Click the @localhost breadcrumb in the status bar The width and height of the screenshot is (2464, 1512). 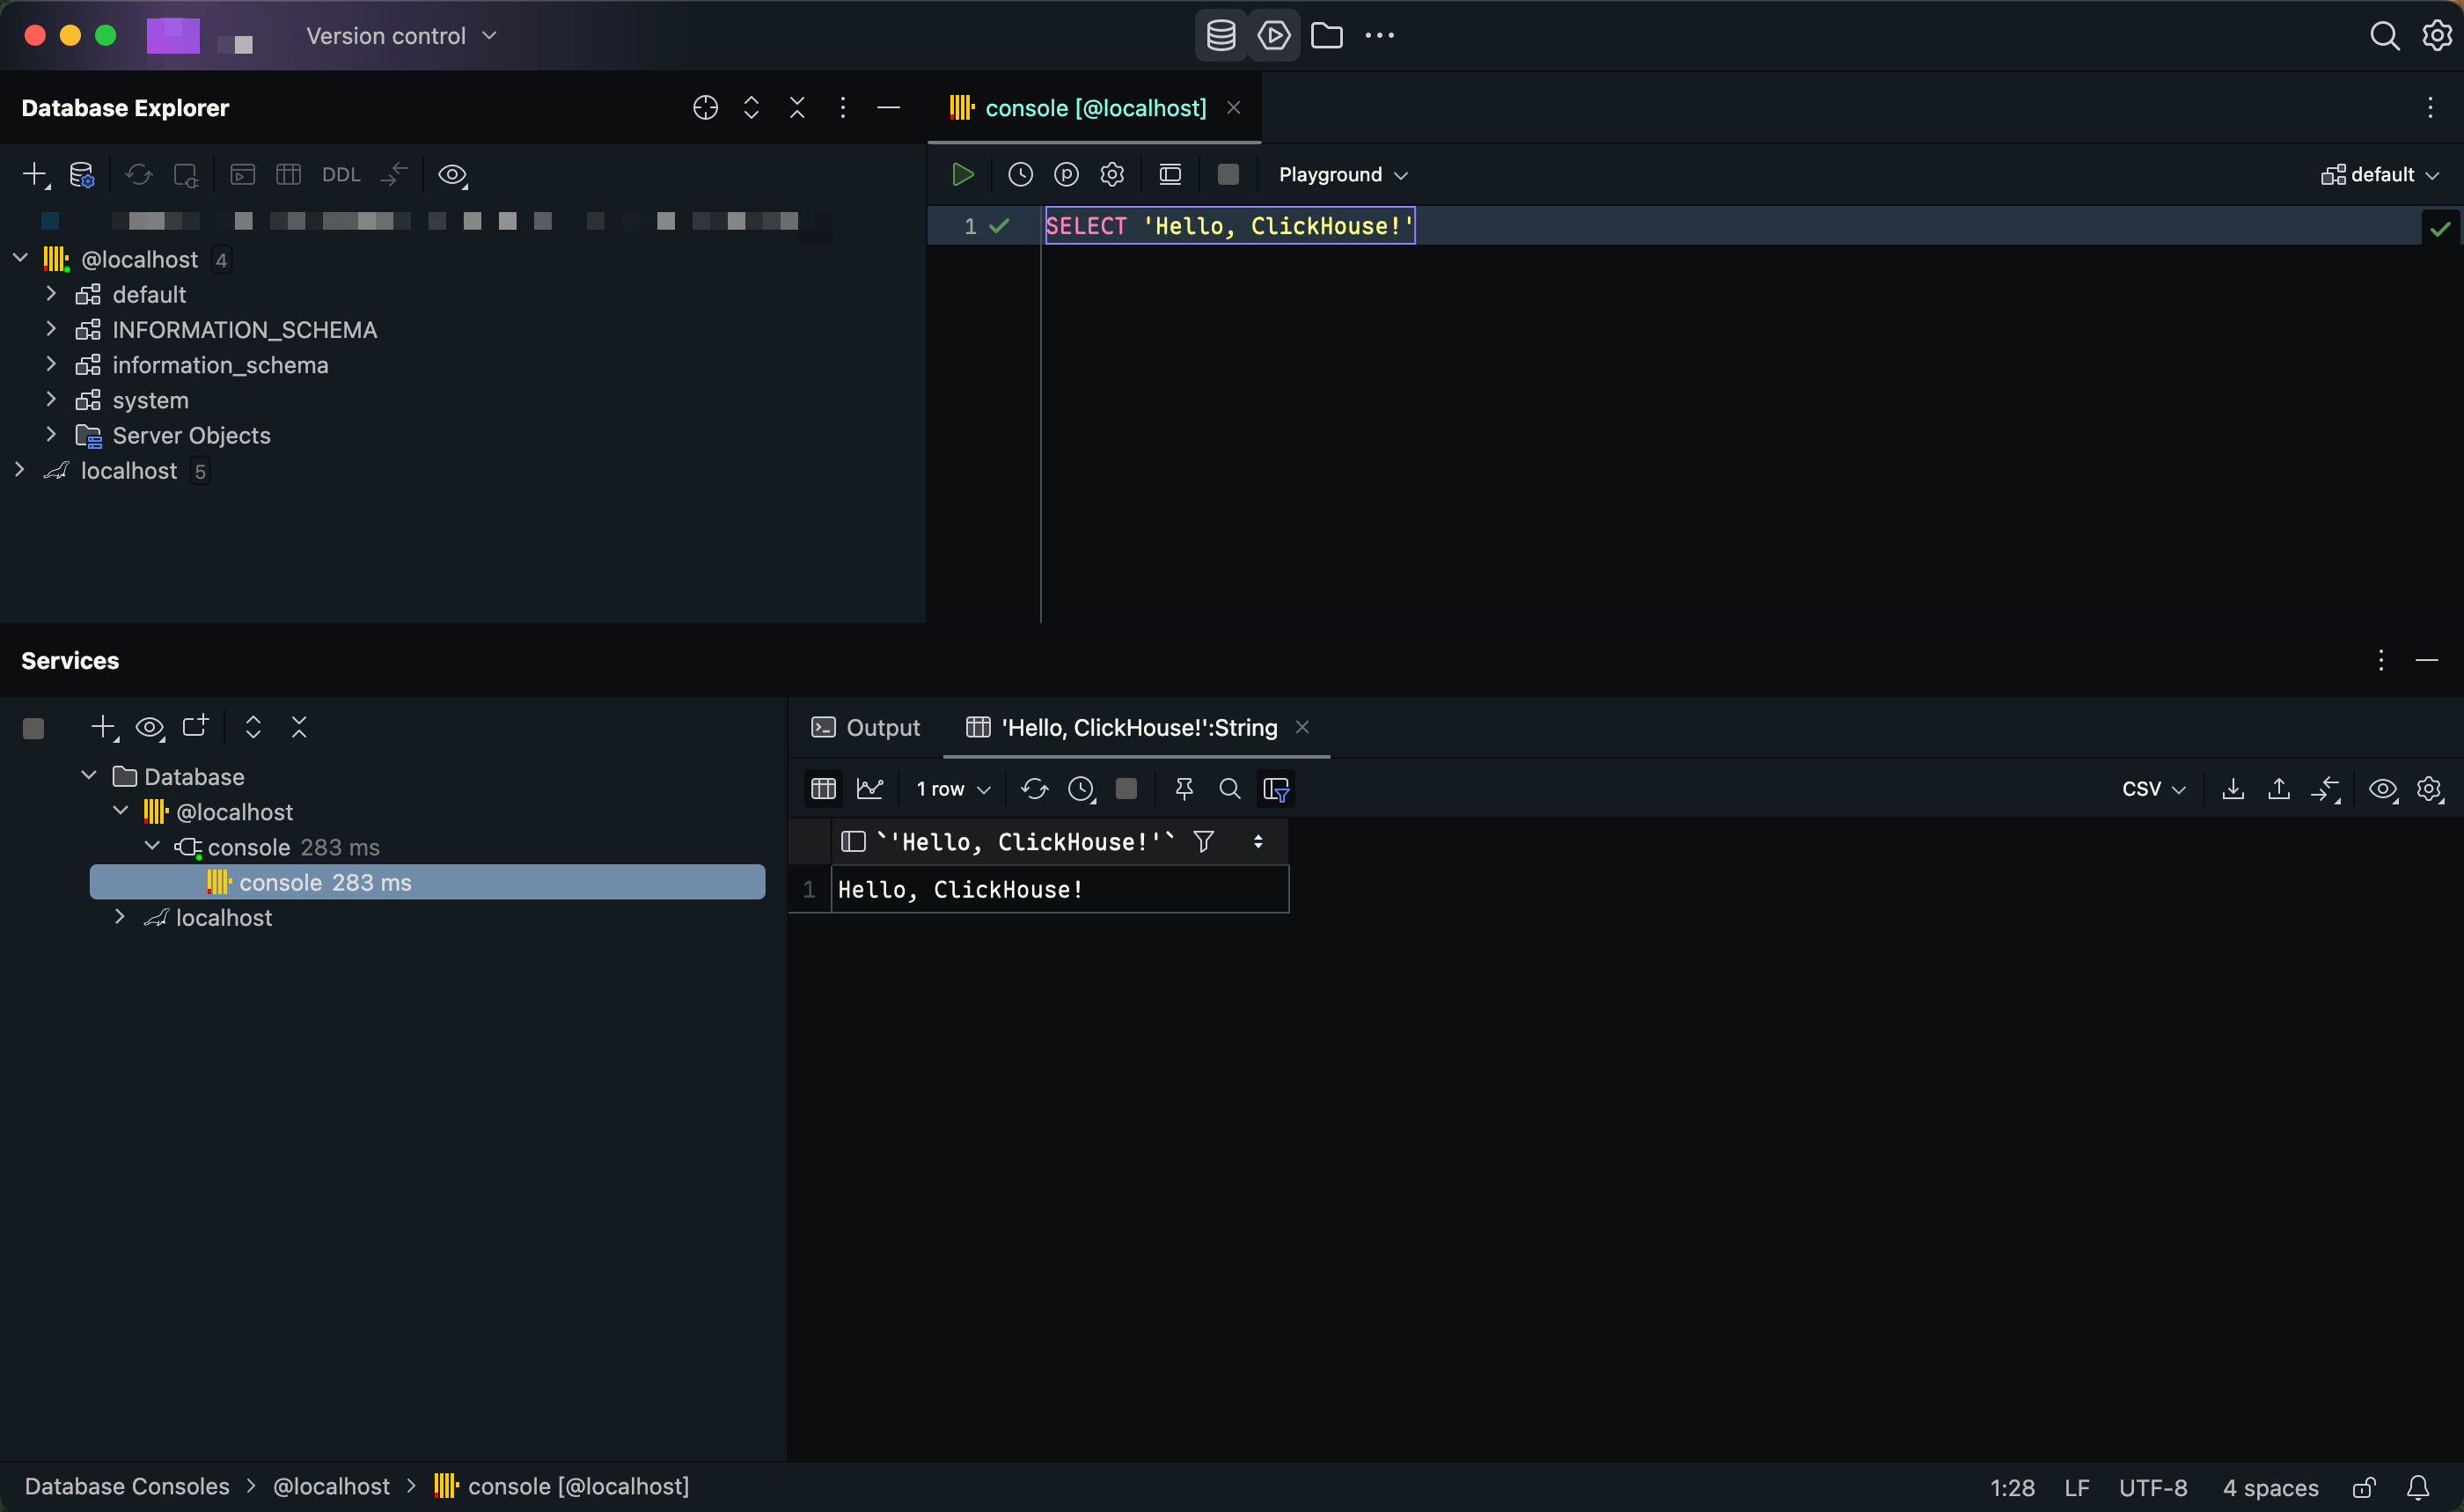point(331,1487)
